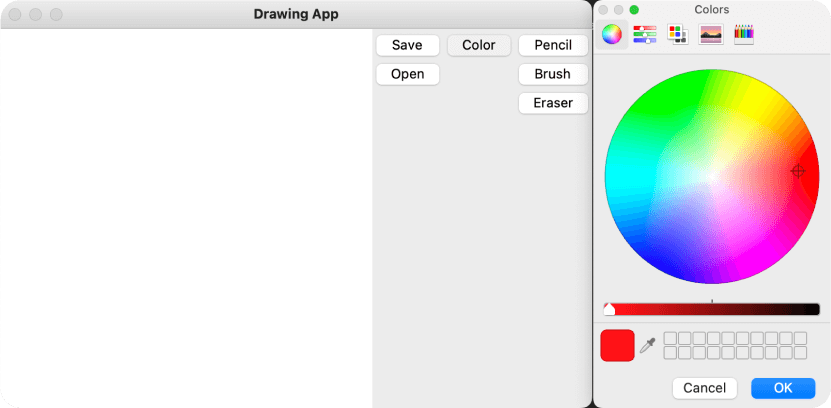Zoom the Colors panel with green button
The image size is (831, 408).
point(634,10)
